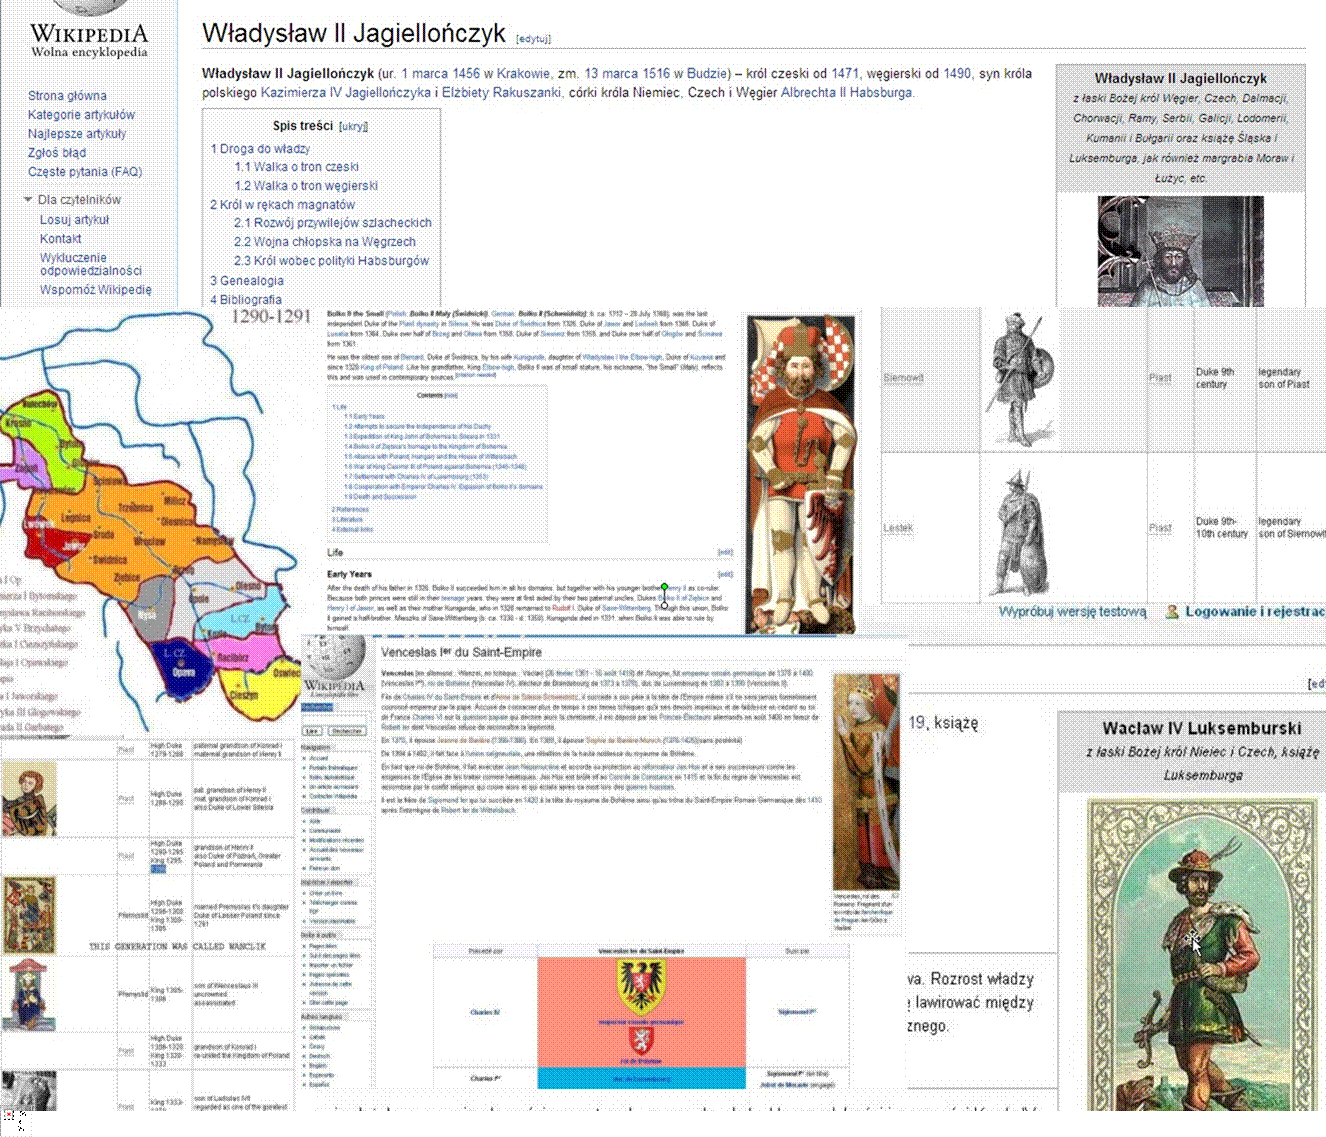Image resolution: width=1326 pixels, height=1137 pixels.
Task: Follow the 1516 year link
Action: click(656, 74)
